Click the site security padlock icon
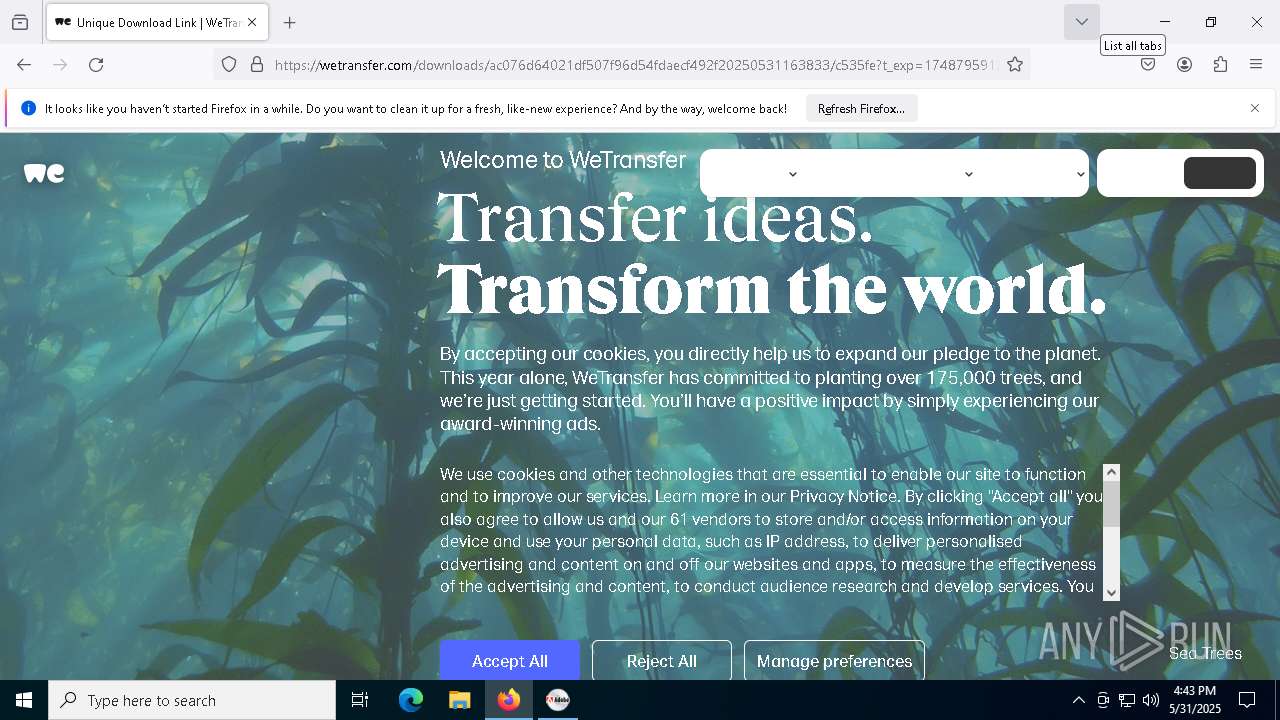Image resolution: width=1280 pixels, height=720 pixels. point(257,64)
